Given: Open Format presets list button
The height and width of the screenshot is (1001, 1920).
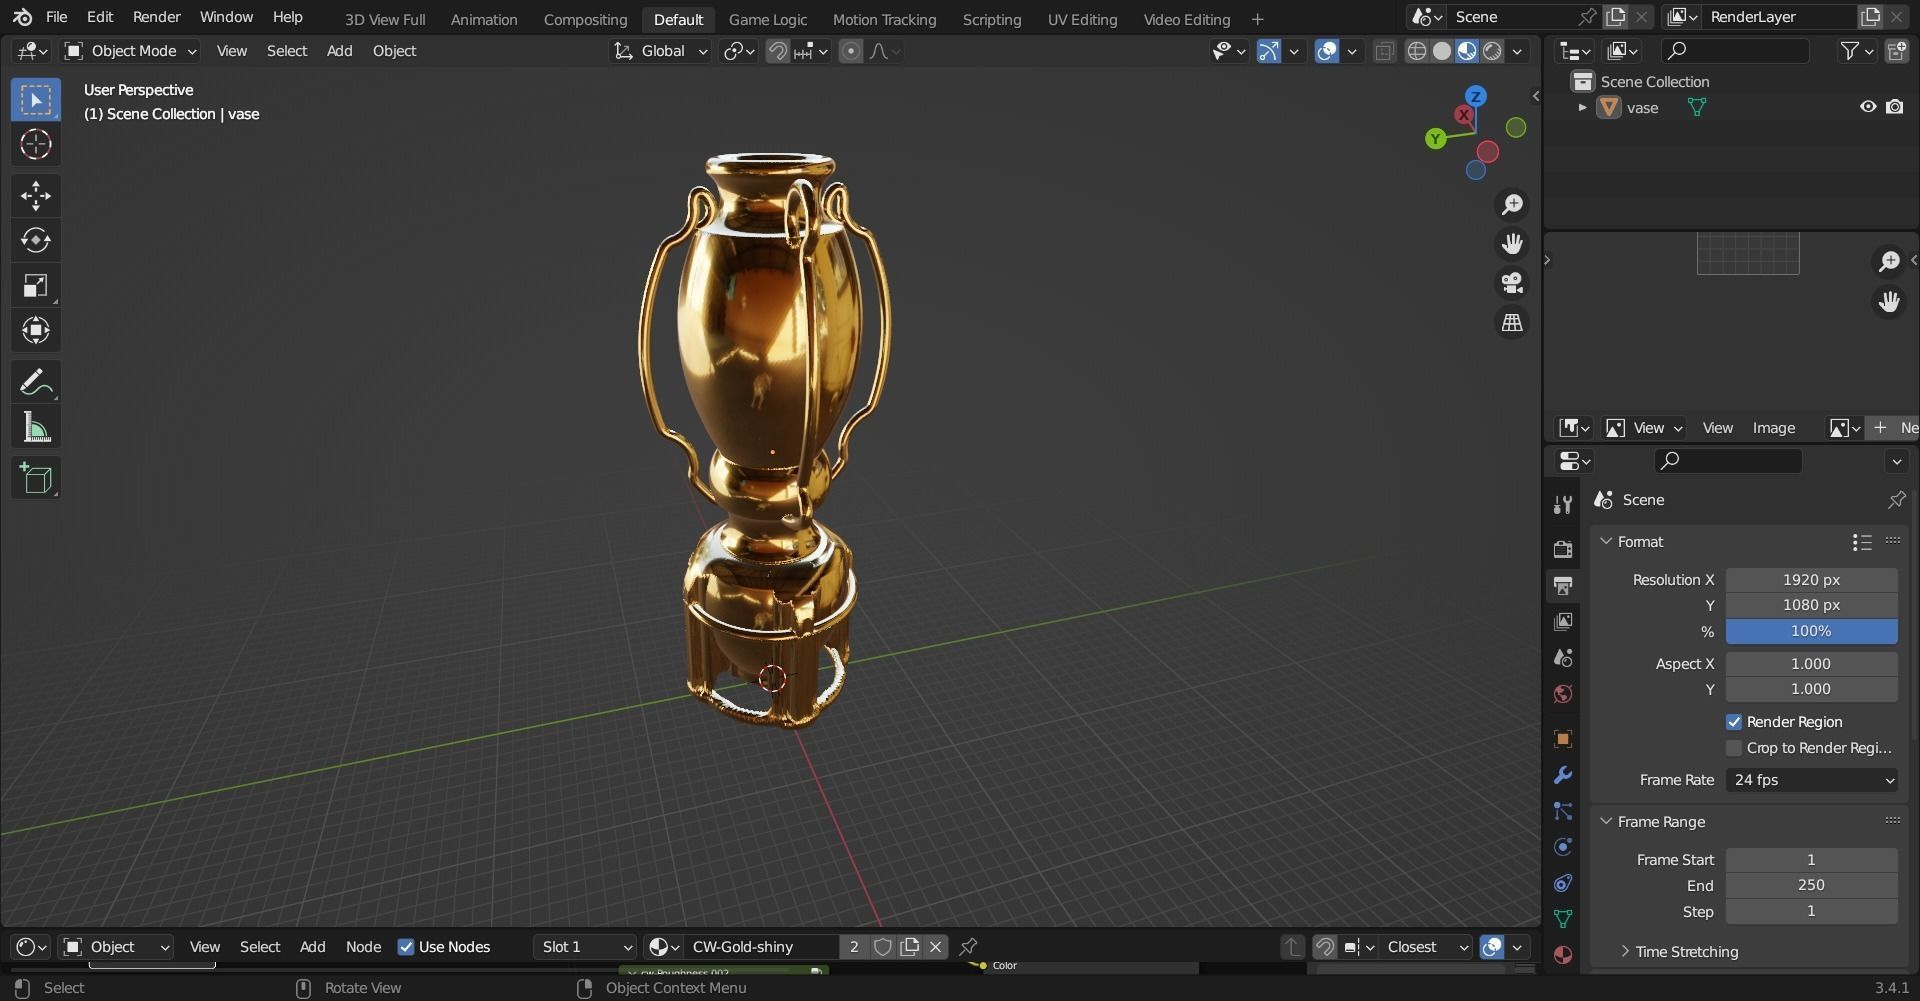Looking at the screenshot, I should 1861,541.
